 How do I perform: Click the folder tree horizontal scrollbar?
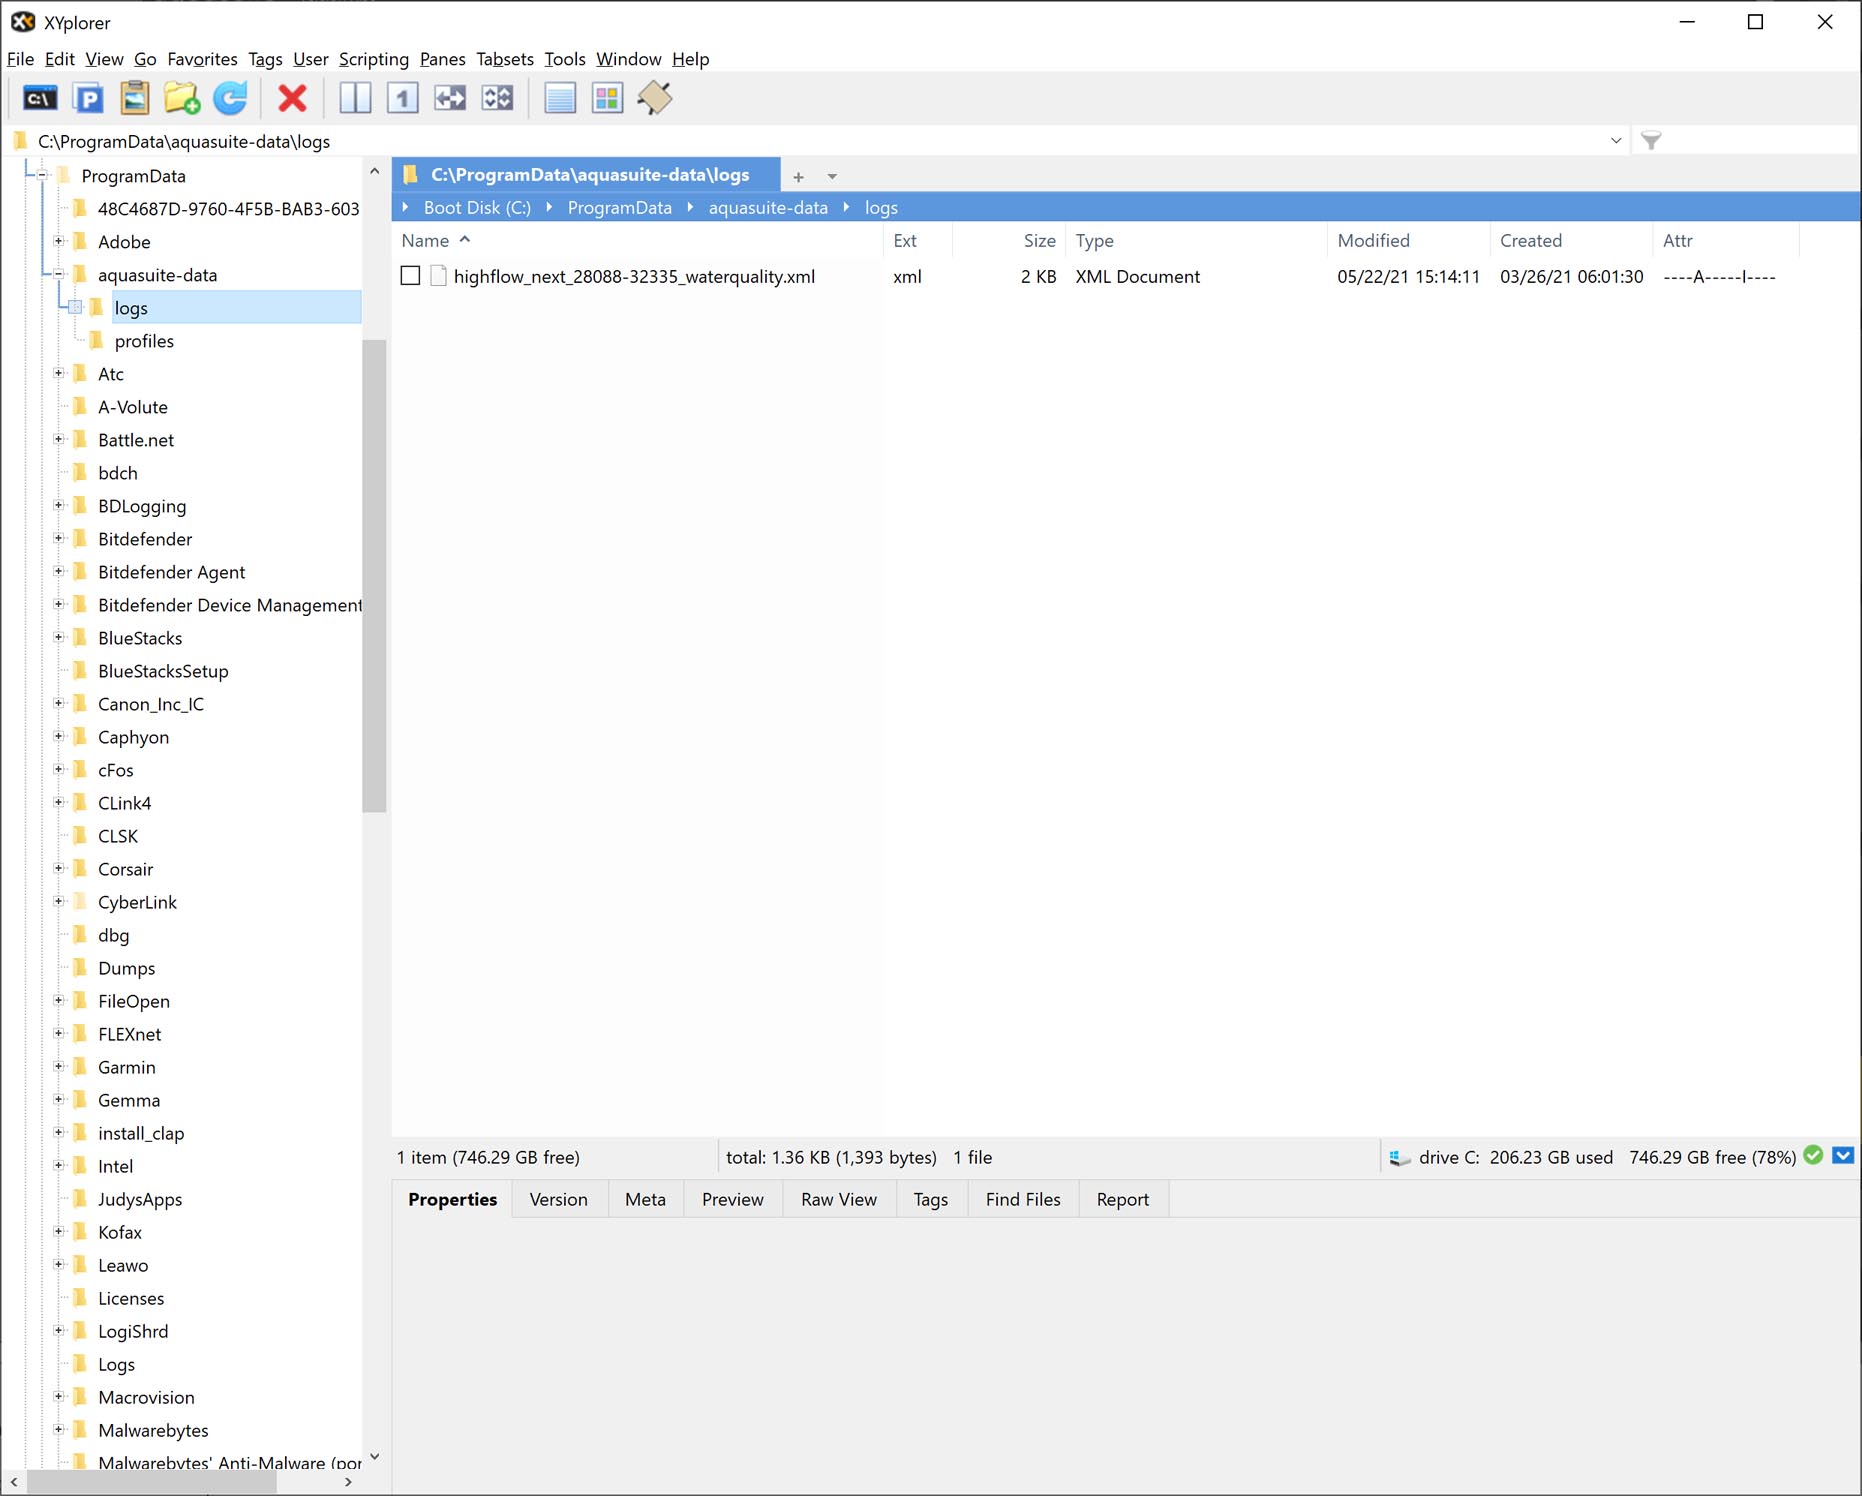click(x=151, y=1482)
